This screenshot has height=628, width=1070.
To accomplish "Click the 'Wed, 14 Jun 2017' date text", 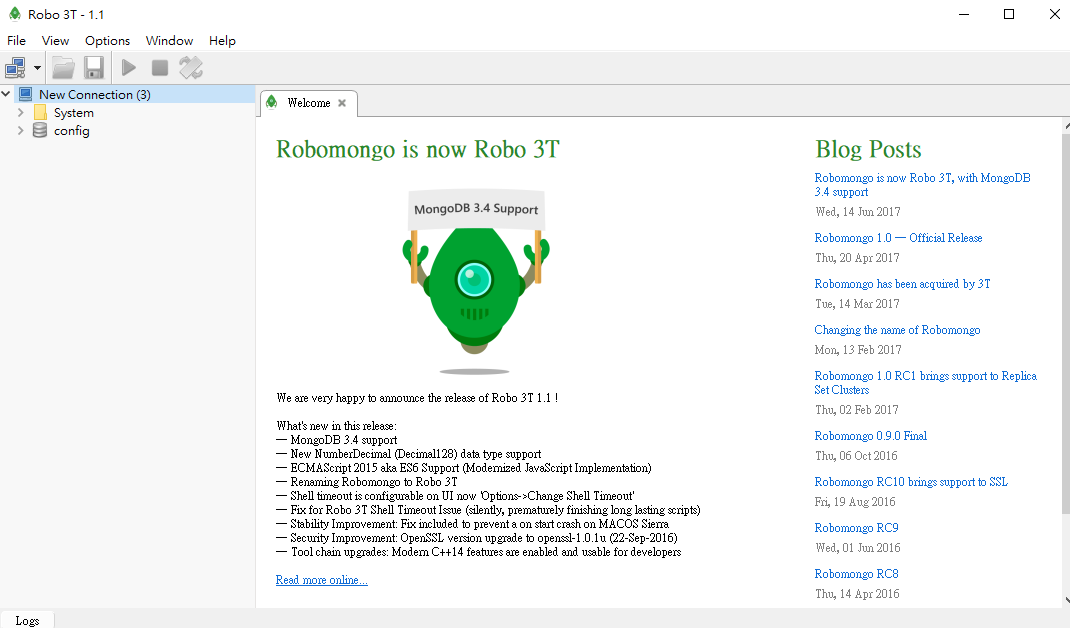I will click(x=858, y=212).
